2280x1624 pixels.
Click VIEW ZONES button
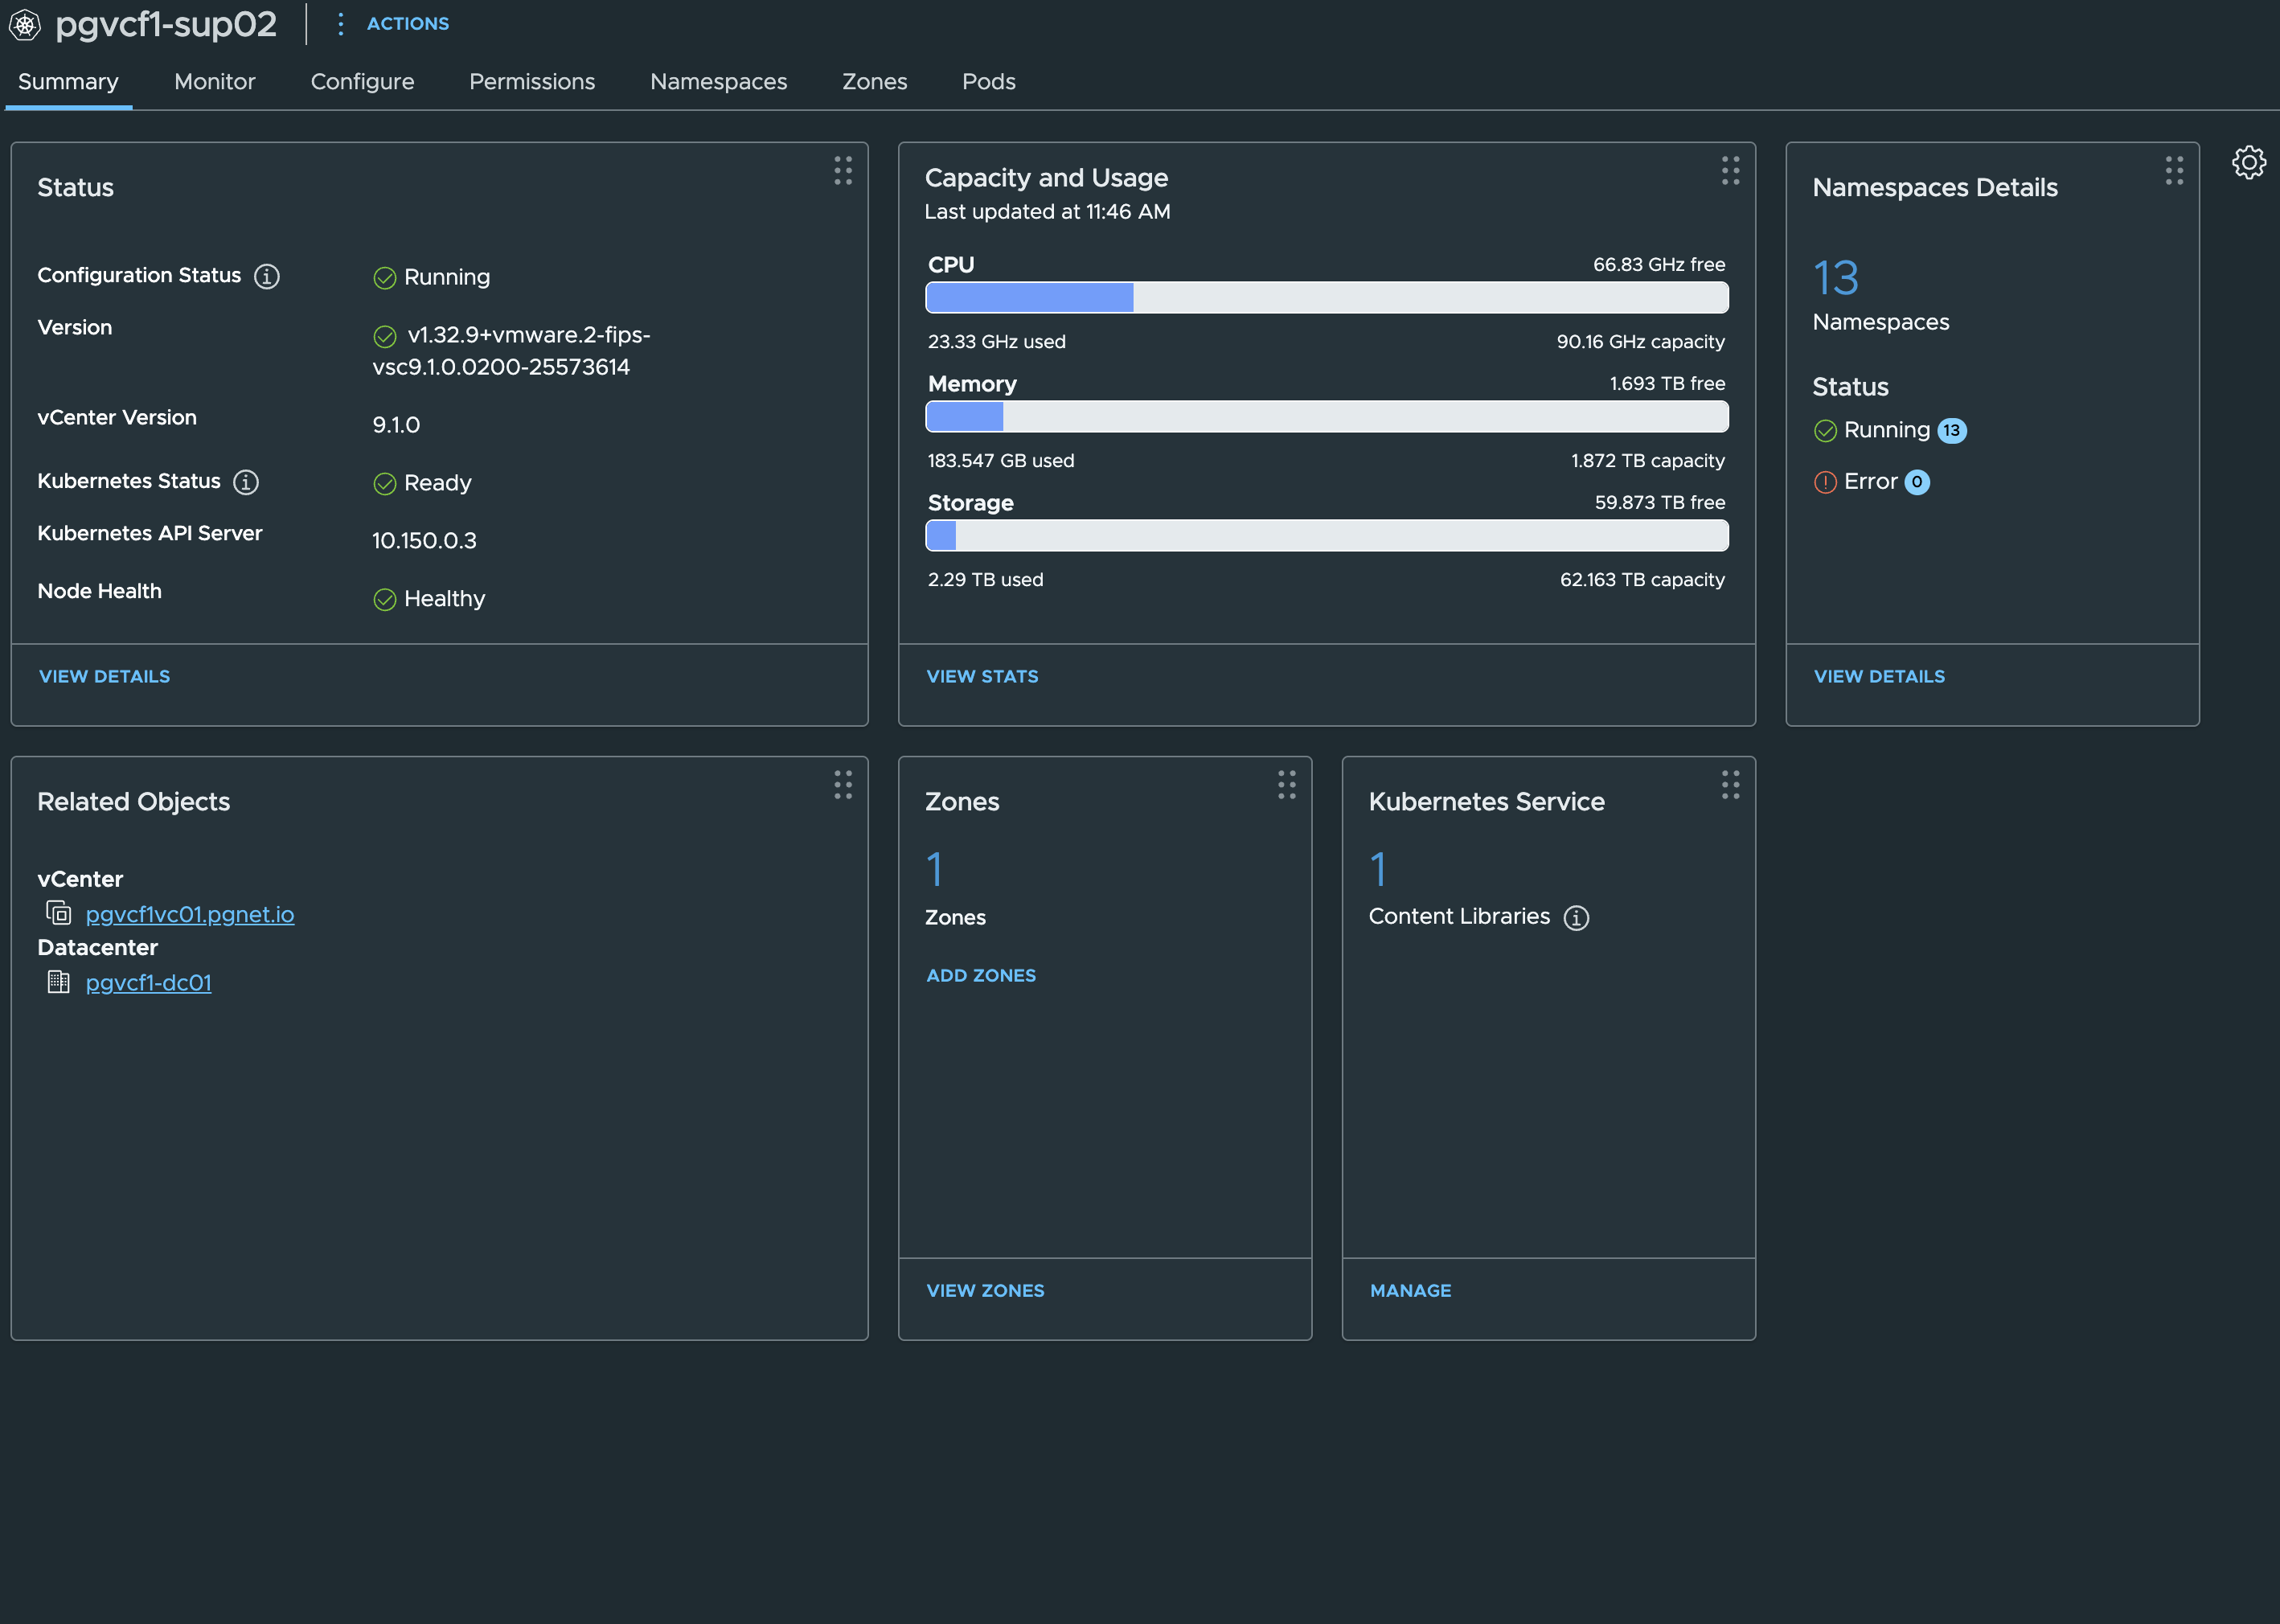985,1290
